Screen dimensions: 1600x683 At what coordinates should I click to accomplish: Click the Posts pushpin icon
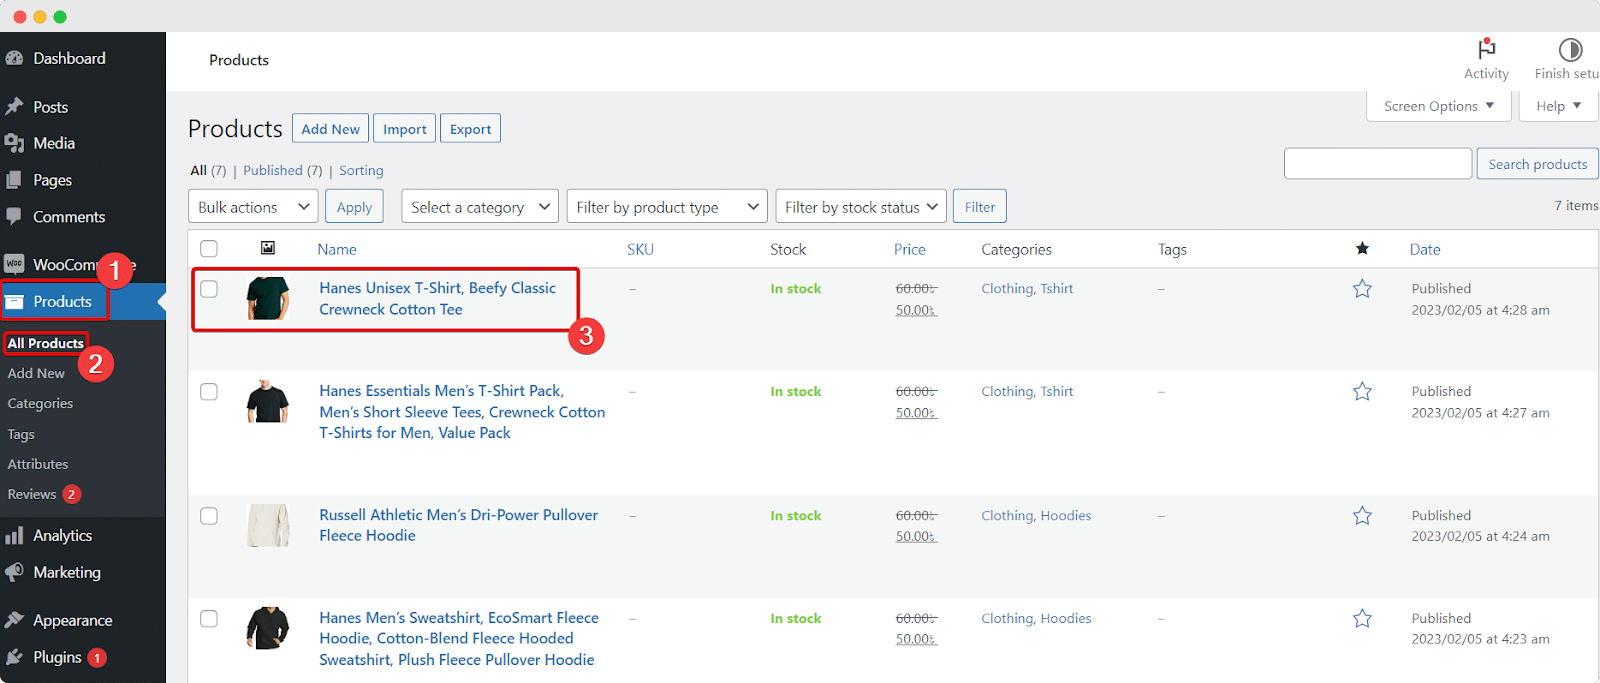coord(14,106)
